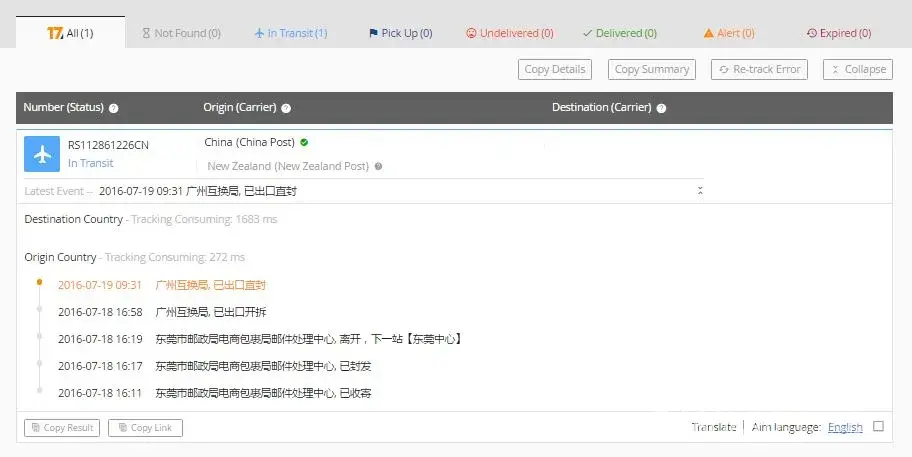Click the help icon next to Origin (Carrier)
Screen dimensions: 912x457
point(286,108)
